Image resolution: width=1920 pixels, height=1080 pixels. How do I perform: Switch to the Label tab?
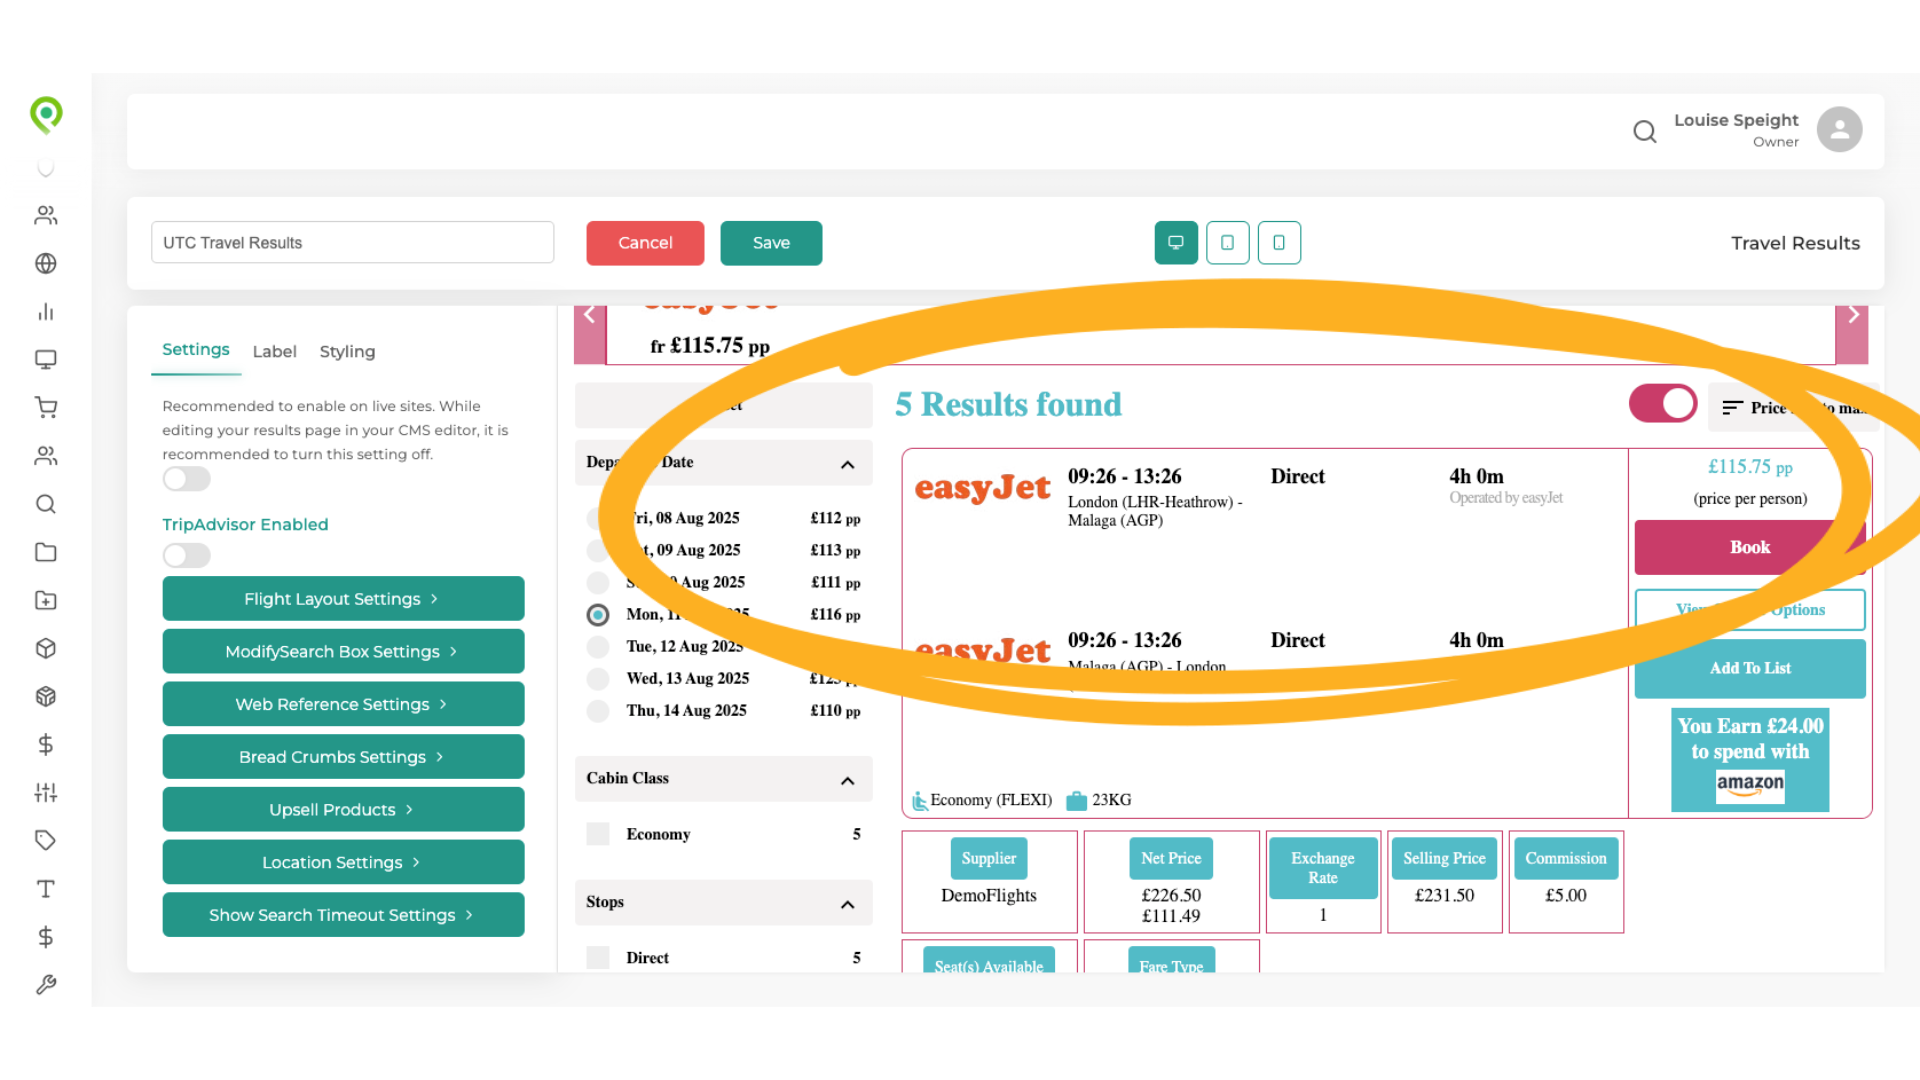tap(274, 351)
